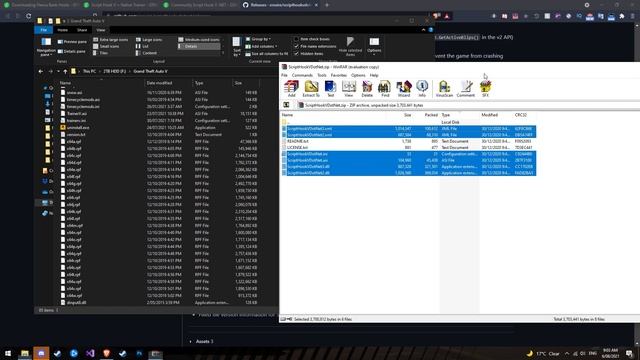The image size is (640, 360).
Task: Click the Delete icon in WinRAR toolbar
Action: click(x=367, y=89)
